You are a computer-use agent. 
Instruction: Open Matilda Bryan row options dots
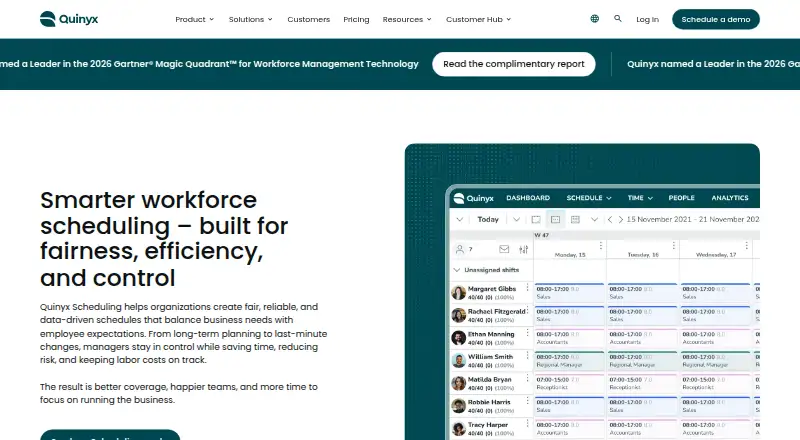pos(528,378)
